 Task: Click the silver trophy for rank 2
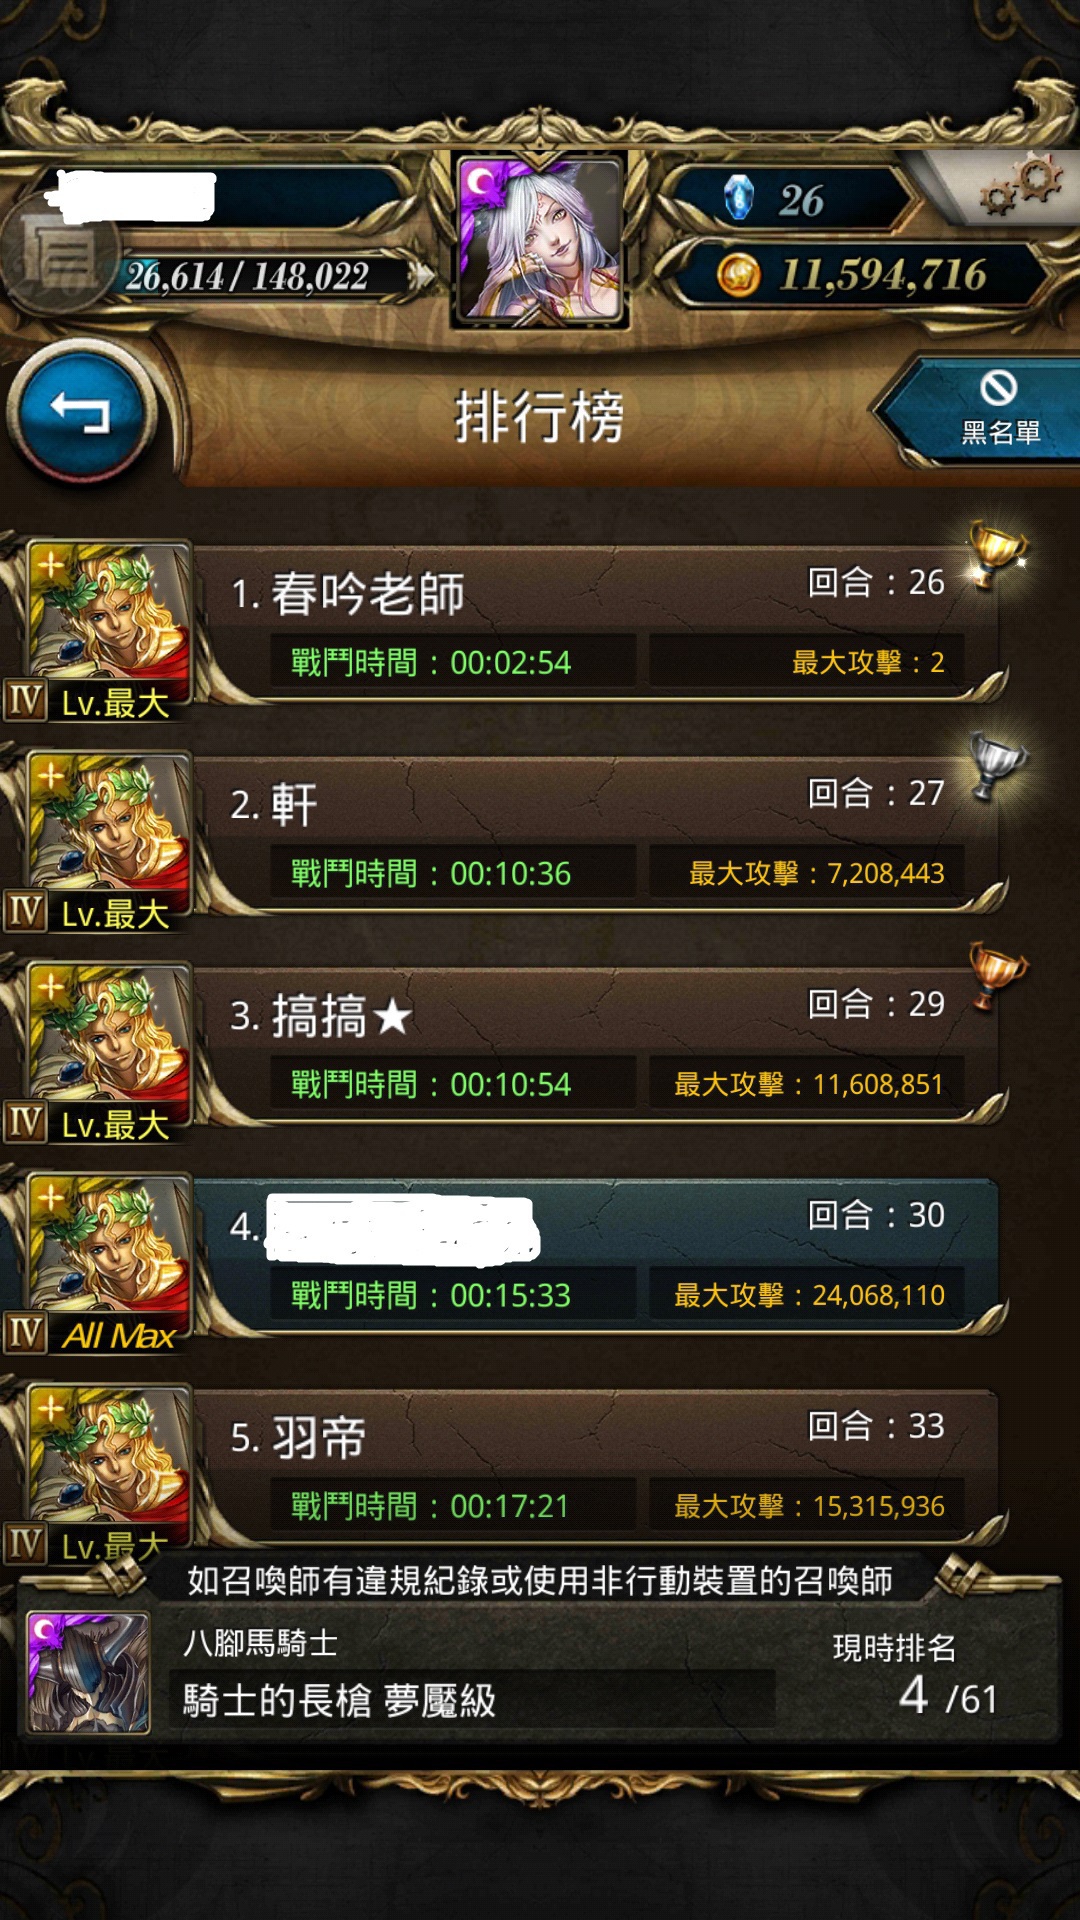click(x=996, y=765)
